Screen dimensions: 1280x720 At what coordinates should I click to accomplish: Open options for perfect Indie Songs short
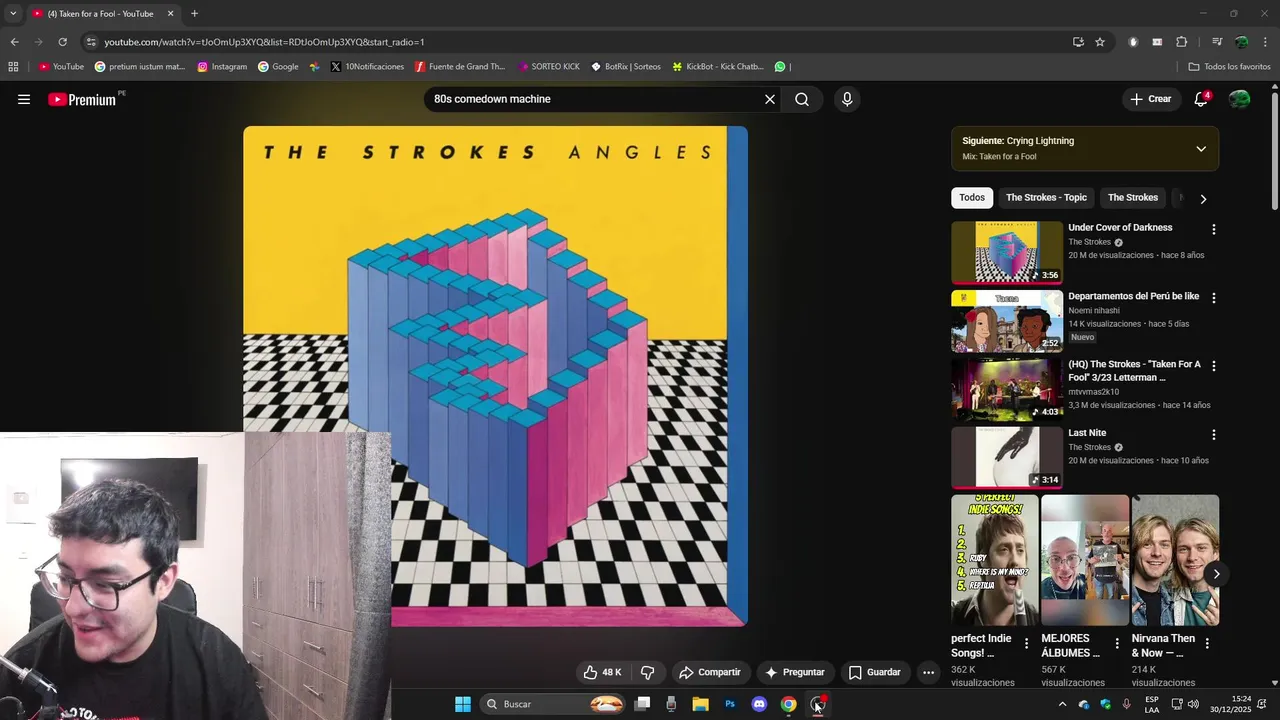click(x=1026, y=643)
